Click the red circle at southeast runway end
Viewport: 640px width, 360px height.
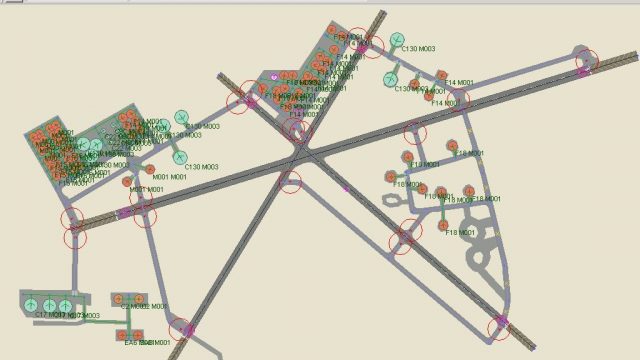tap(499, 329)
